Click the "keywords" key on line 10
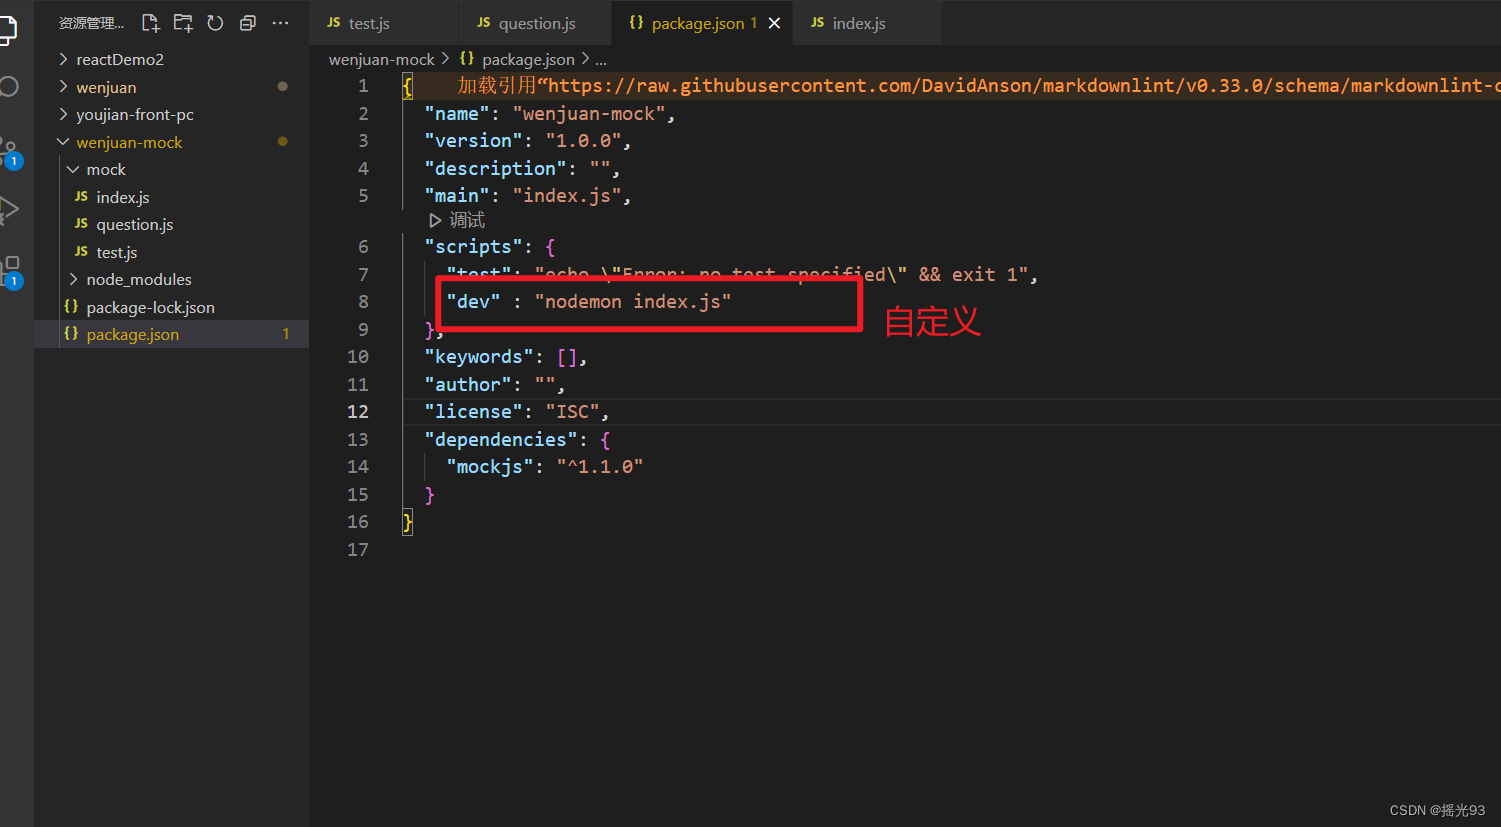 [x=479, y=357]
